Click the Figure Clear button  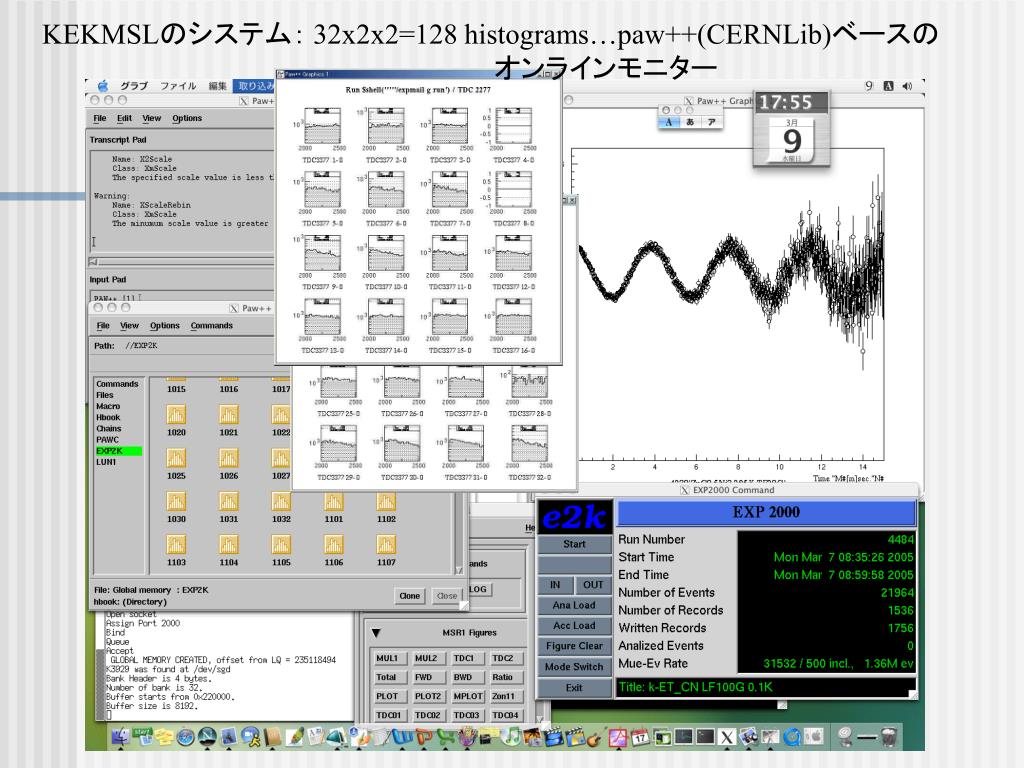575,646
